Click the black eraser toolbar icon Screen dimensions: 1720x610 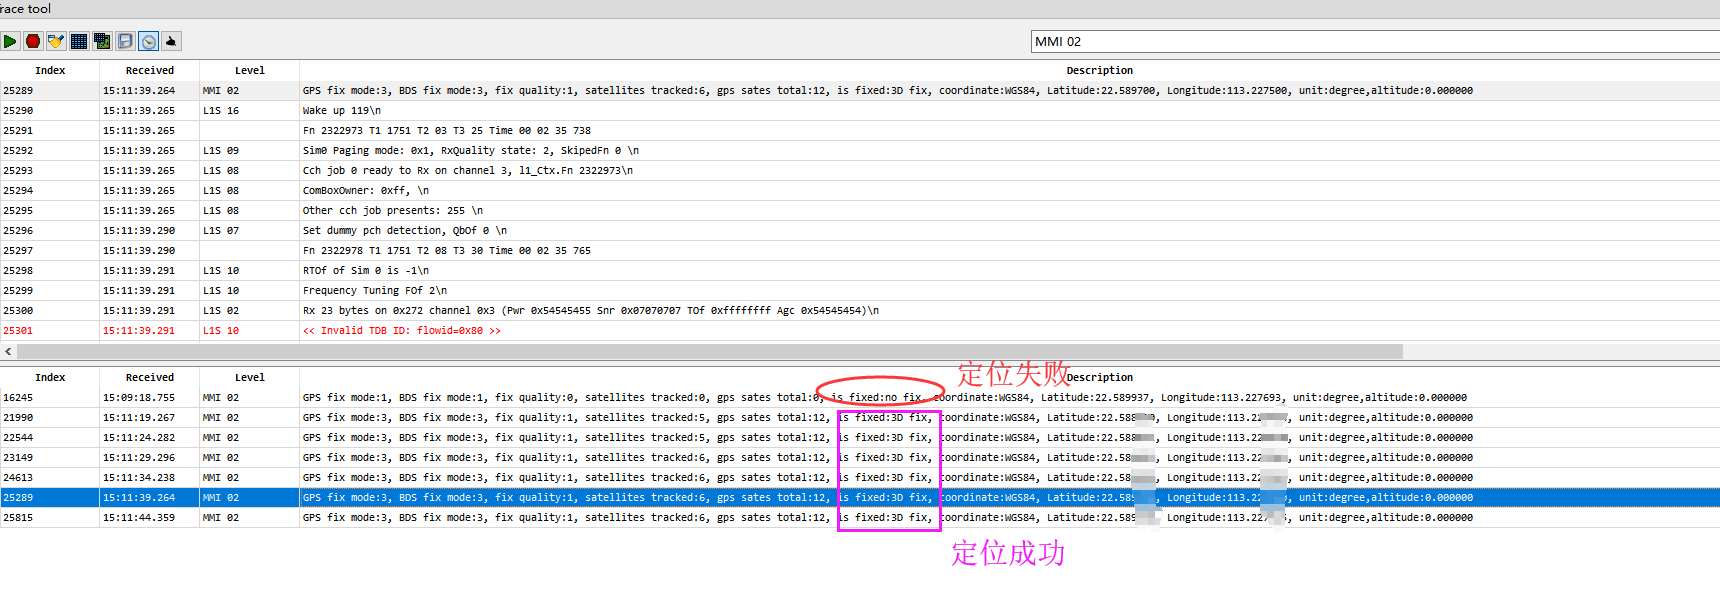tap(171, 41)
